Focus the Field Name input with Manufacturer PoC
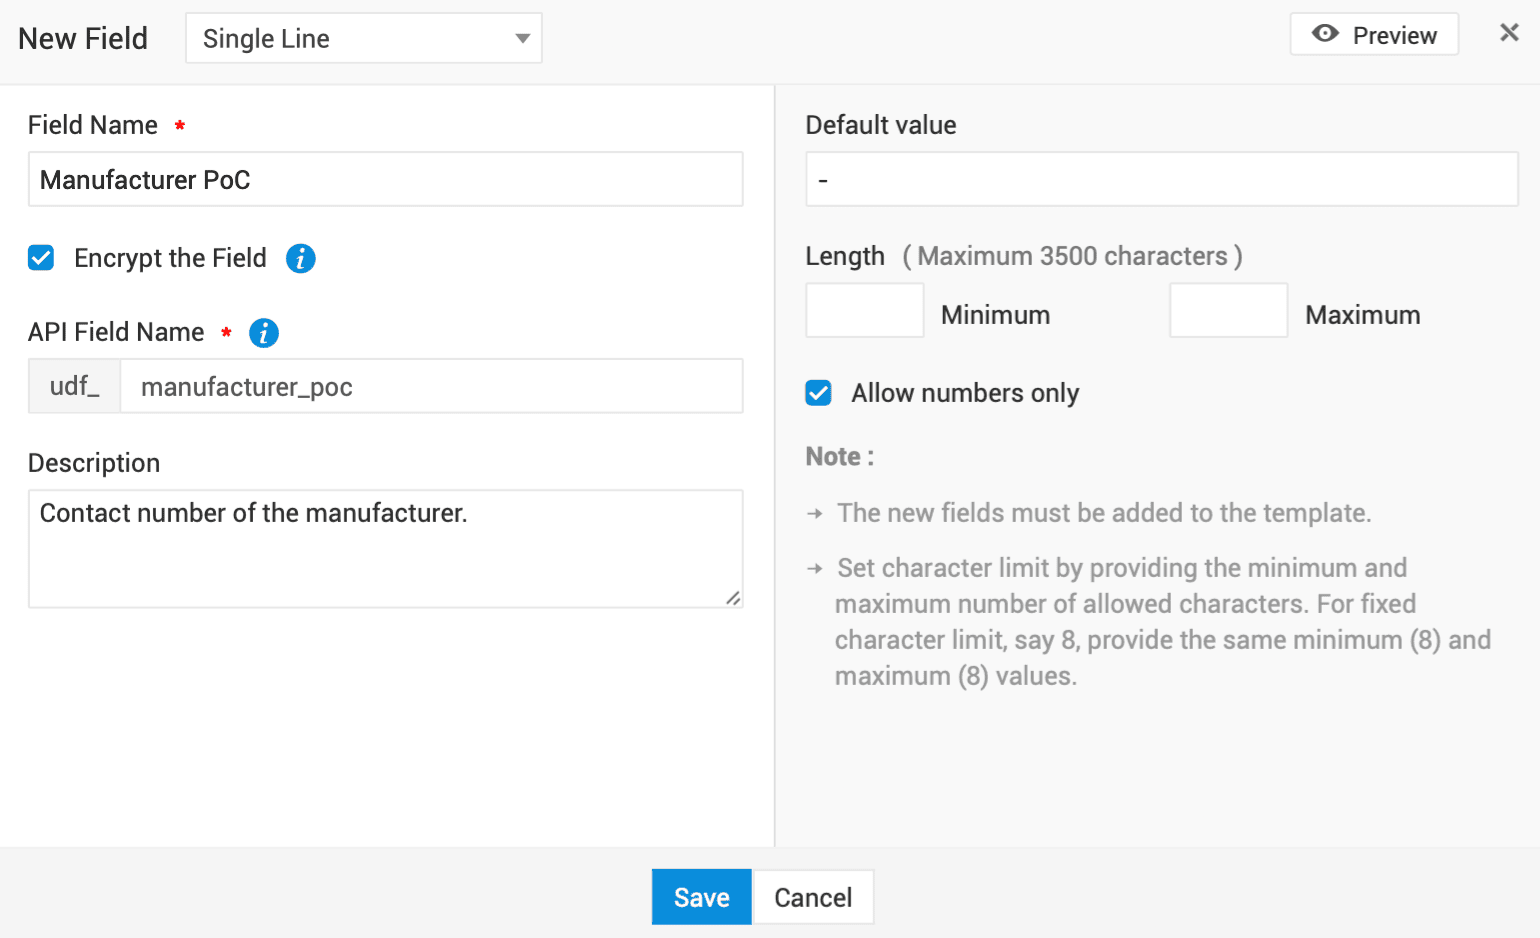The height and width of the screenshot is (938, 1540). coord(385,180)
